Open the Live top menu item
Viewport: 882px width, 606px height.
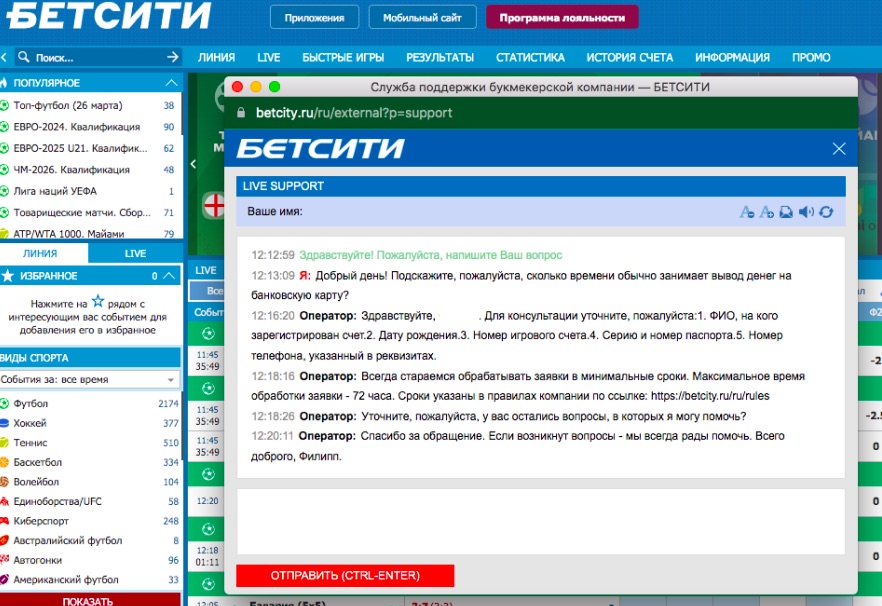[268, 57]
